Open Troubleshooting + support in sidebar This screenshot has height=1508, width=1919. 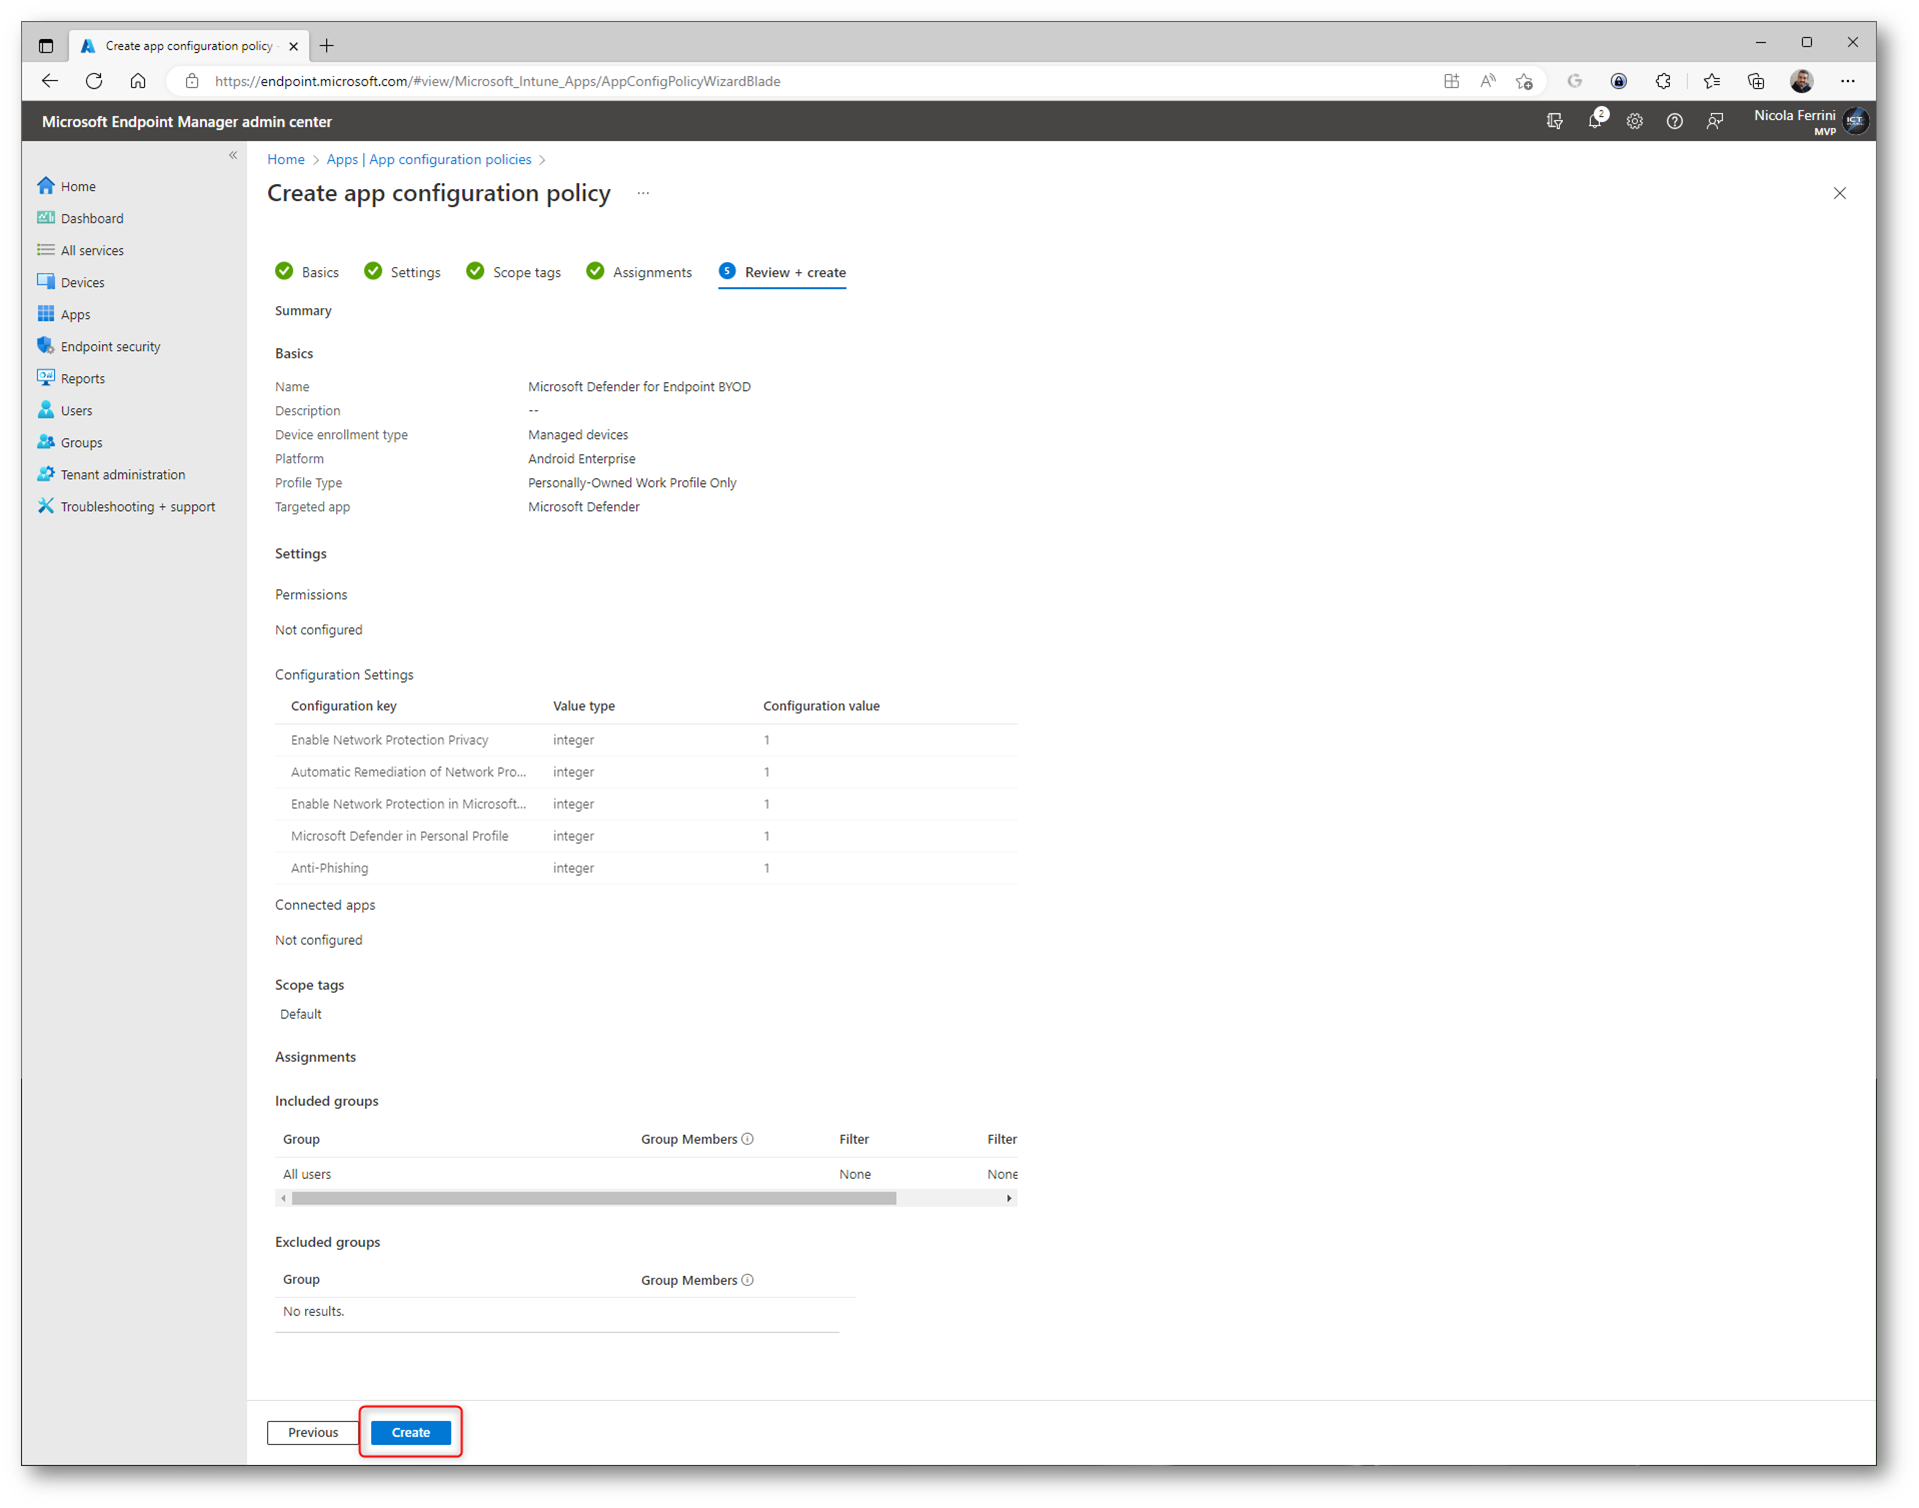coord(137,506)
